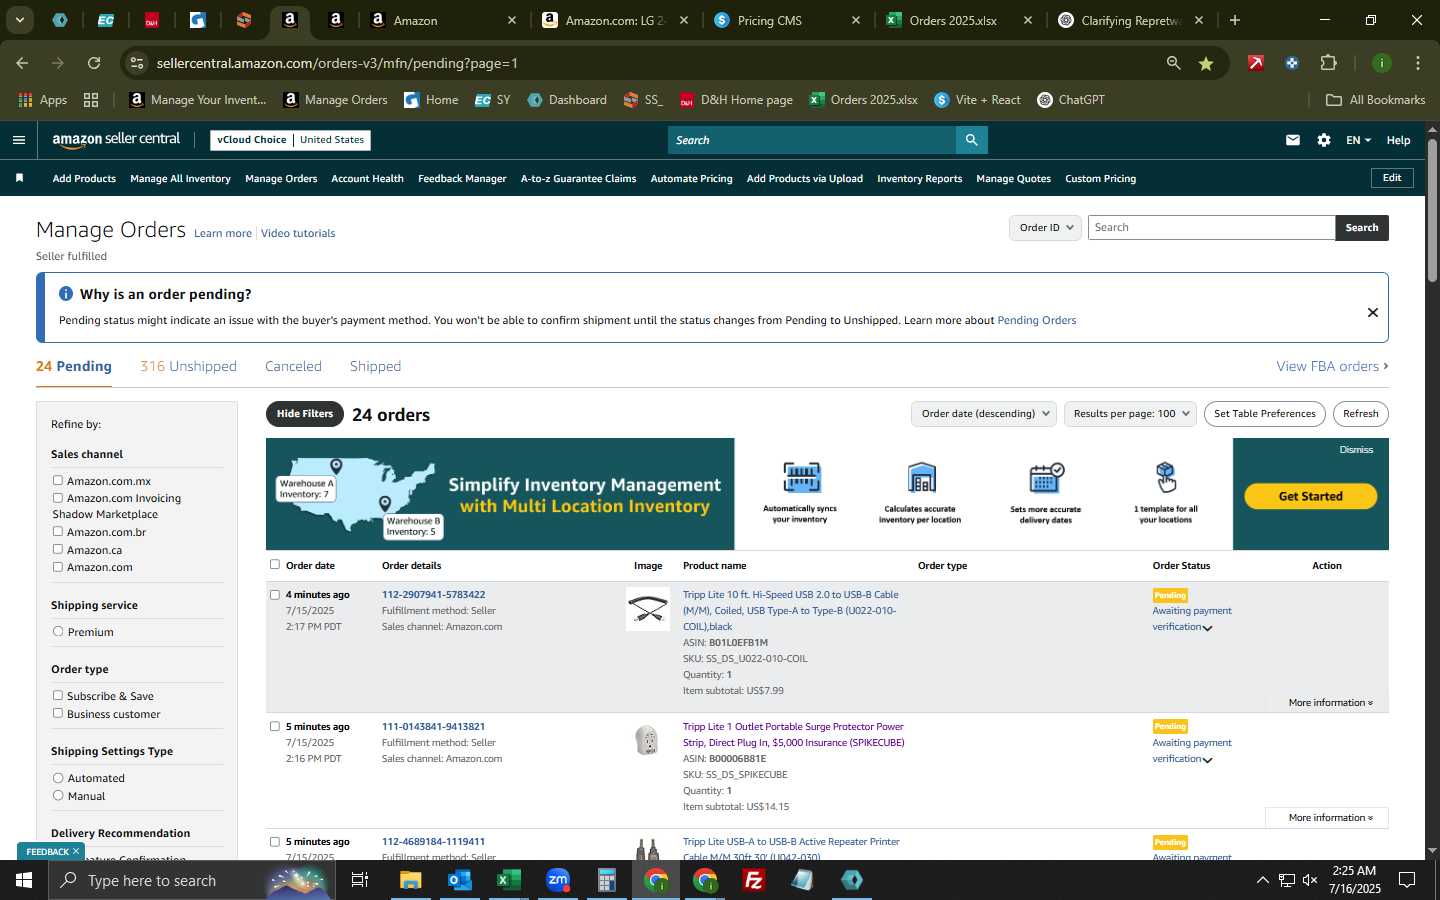Viewport: 1440px width, 900px height.
Task: Click the surge protector product image thumbnail
Action: pyautogui.click(x=648, y=741)
